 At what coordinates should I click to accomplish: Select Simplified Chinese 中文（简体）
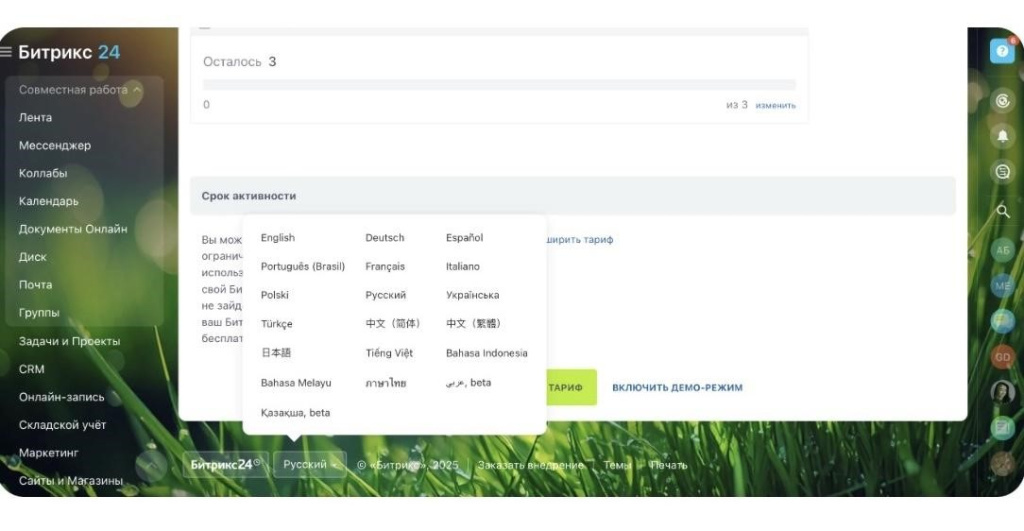click(392, 323)
